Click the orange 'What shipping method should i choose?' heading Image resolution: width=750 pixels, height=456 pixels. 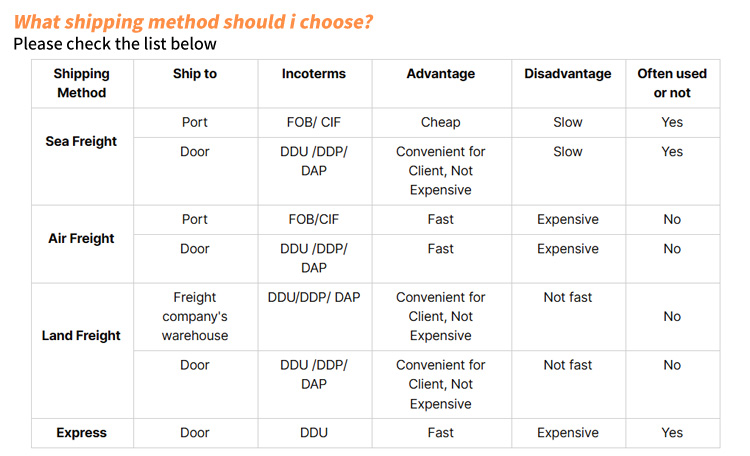(x=193, y=22)
